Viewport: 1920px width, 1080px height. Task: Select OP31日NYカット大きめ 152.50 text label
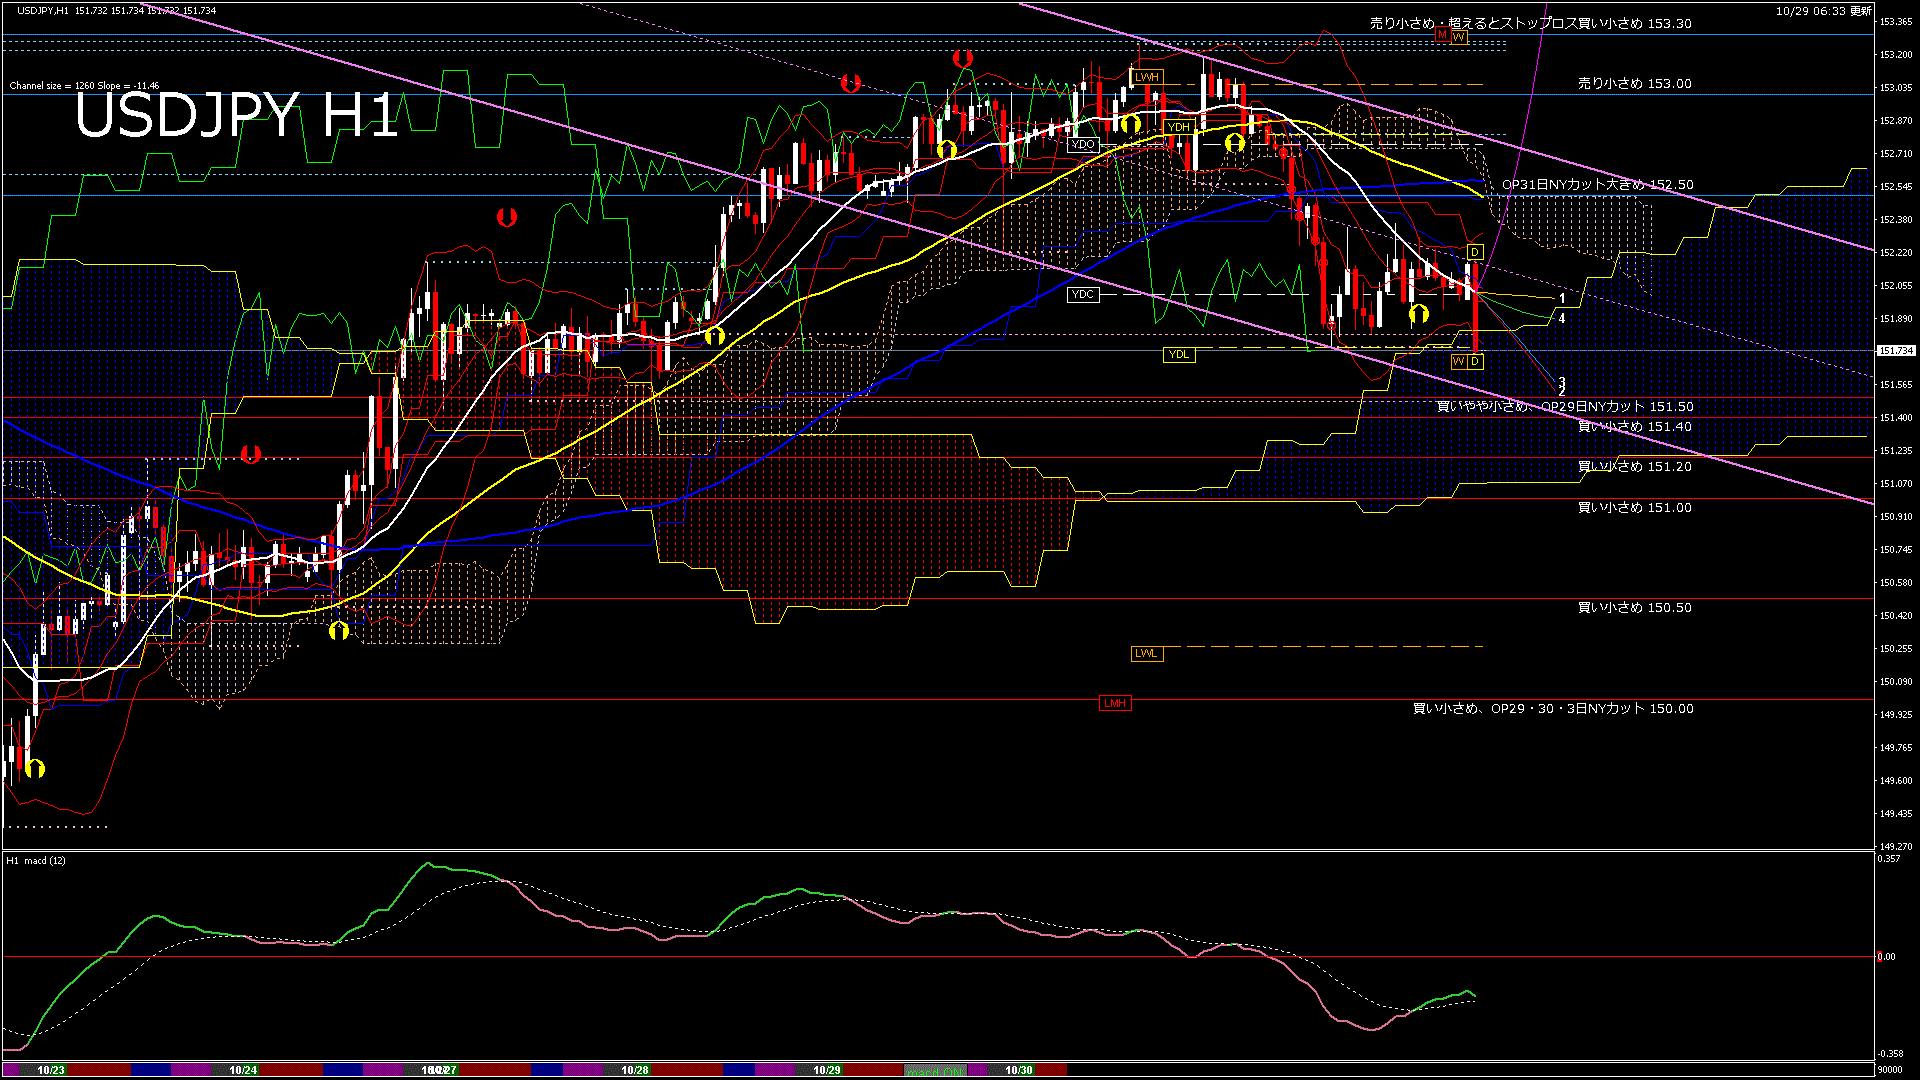point(1597,185)
